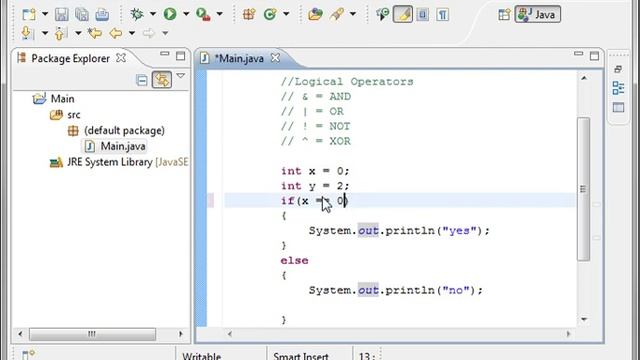Open the Package Explorer view menu triangle
Image resolution: width=640 pixels, height=360 pixels.
(x=180, y=76)
